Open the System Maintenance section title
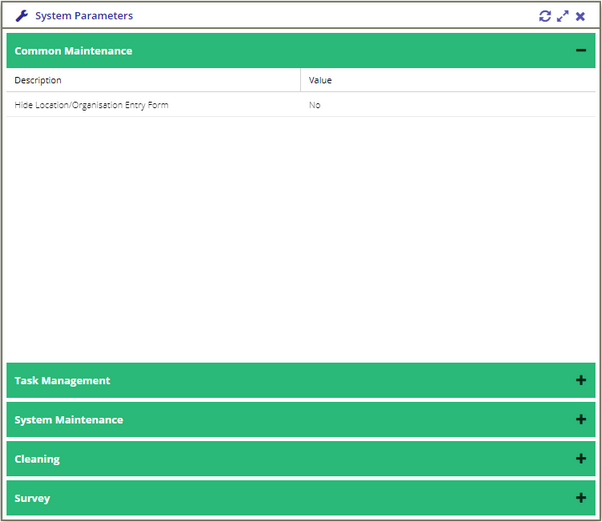This screenshot has height=522, width=602. click(69, 420)
